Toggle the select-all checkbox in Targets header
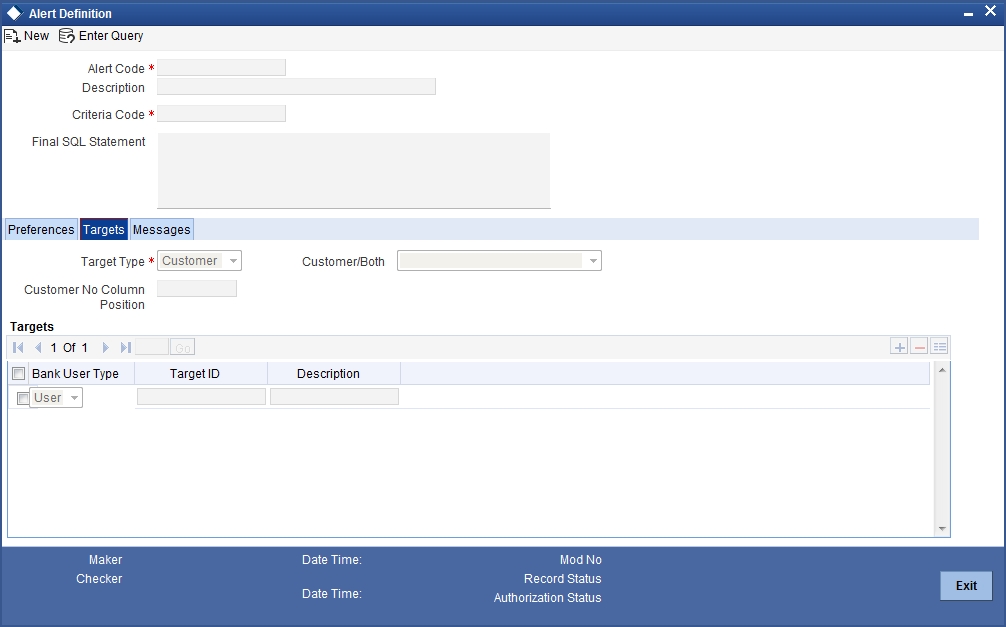 [19, 374]
